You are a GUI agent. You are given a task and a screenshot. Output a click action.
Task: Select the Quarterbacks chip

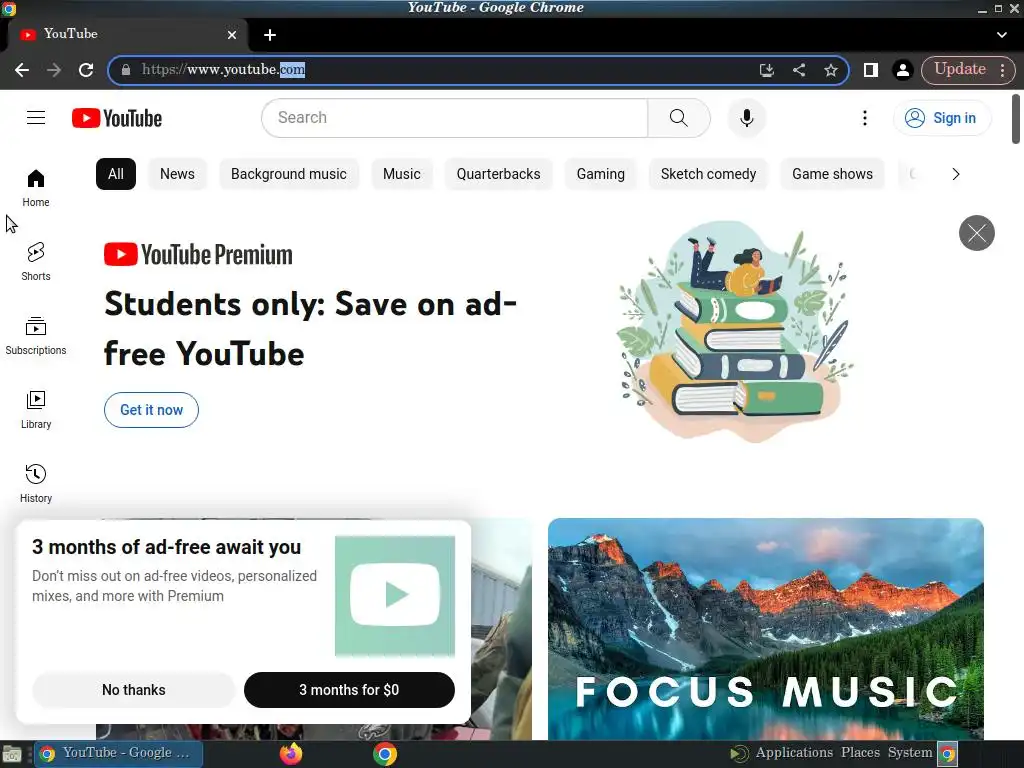pos(498,174)
